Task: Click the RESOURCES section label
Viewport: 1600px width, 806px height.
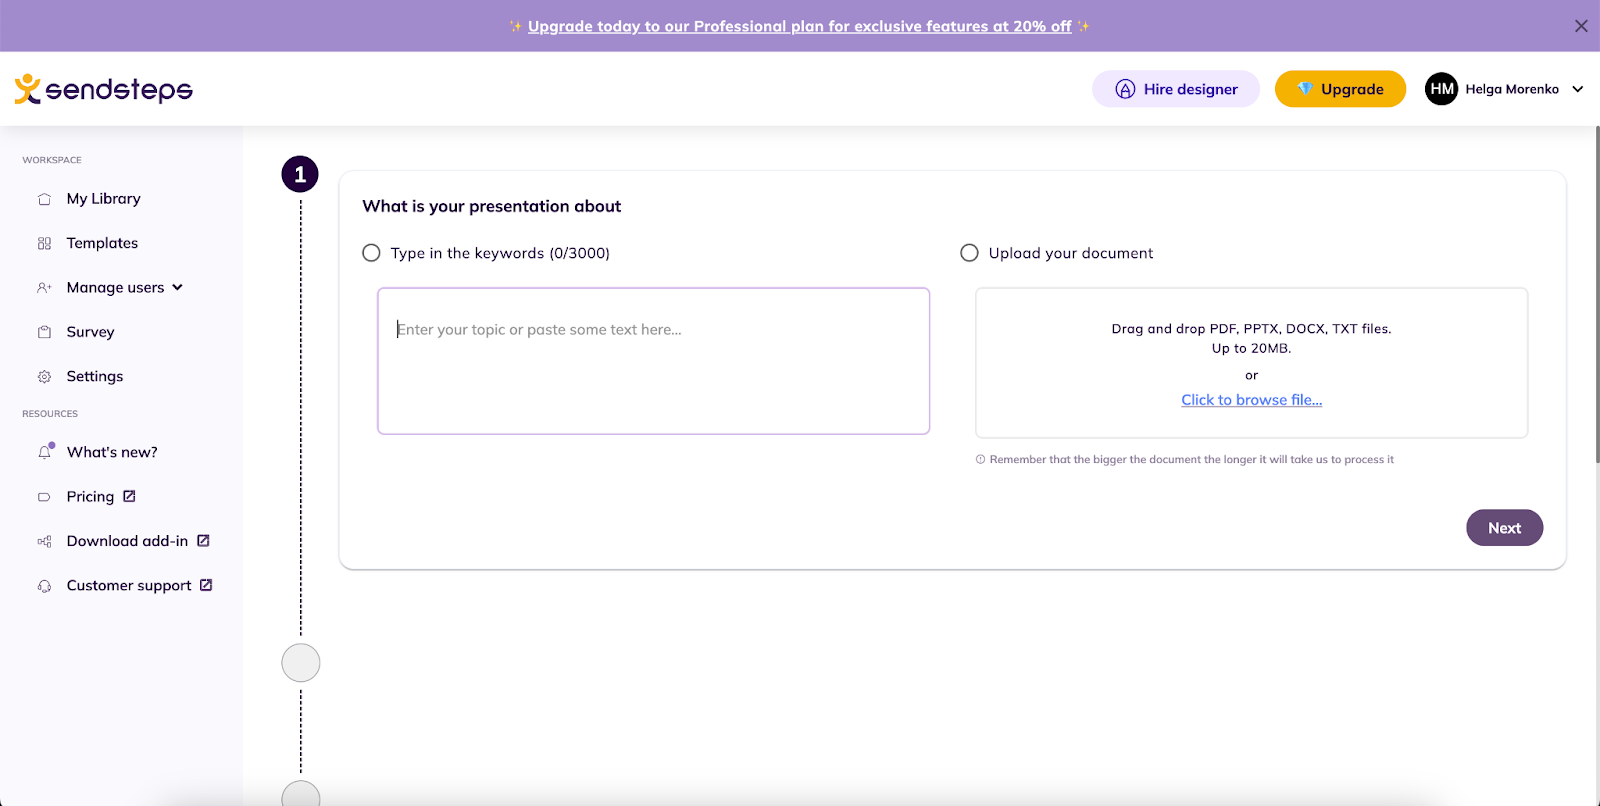Action: [x=50, y=414]
